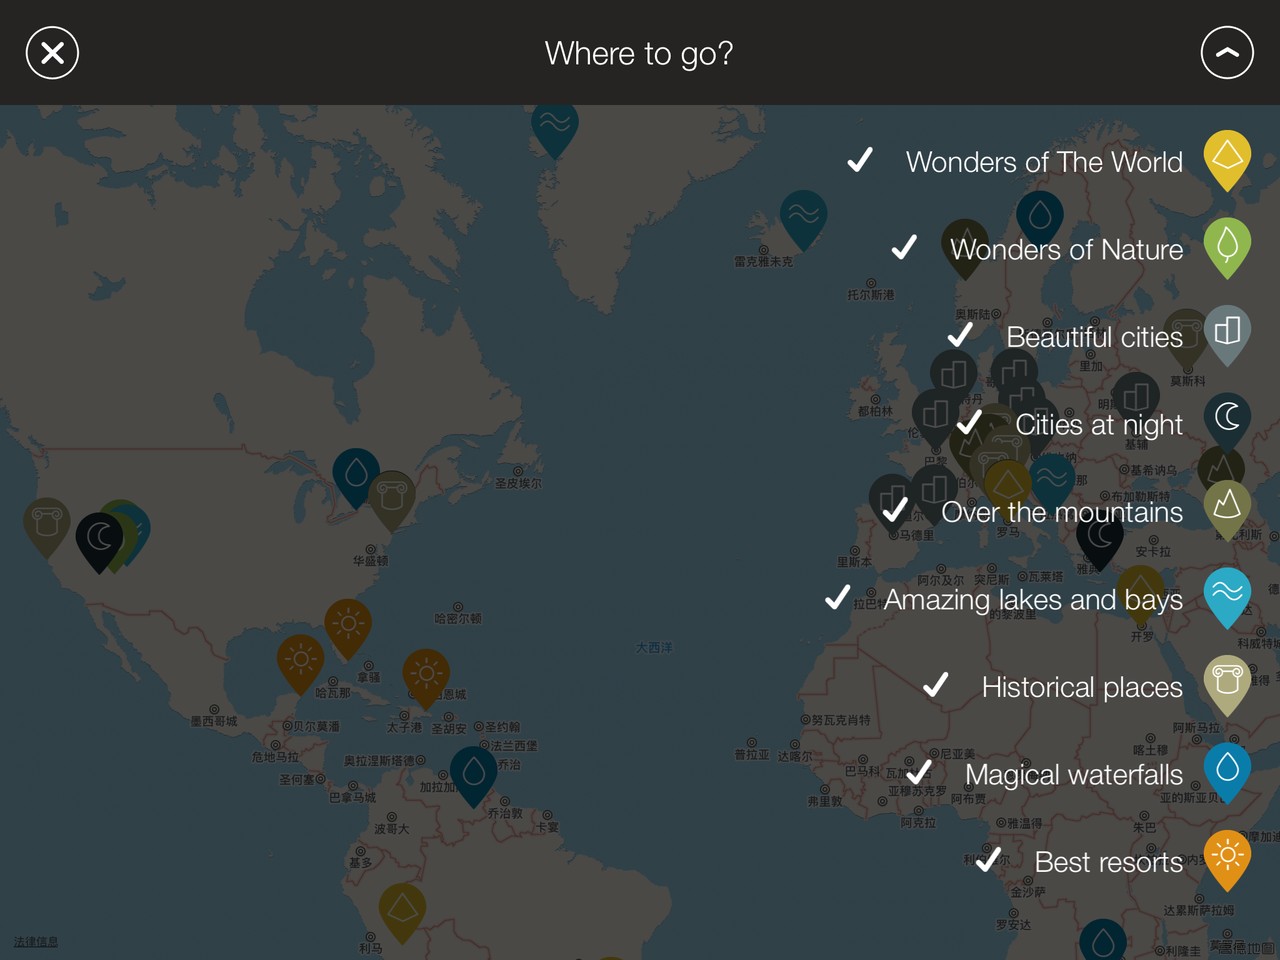Viewport: 1280px width, 960px height.
Task: Tap the Amazing lakes and bays icon
Action: pos(1227,597)
